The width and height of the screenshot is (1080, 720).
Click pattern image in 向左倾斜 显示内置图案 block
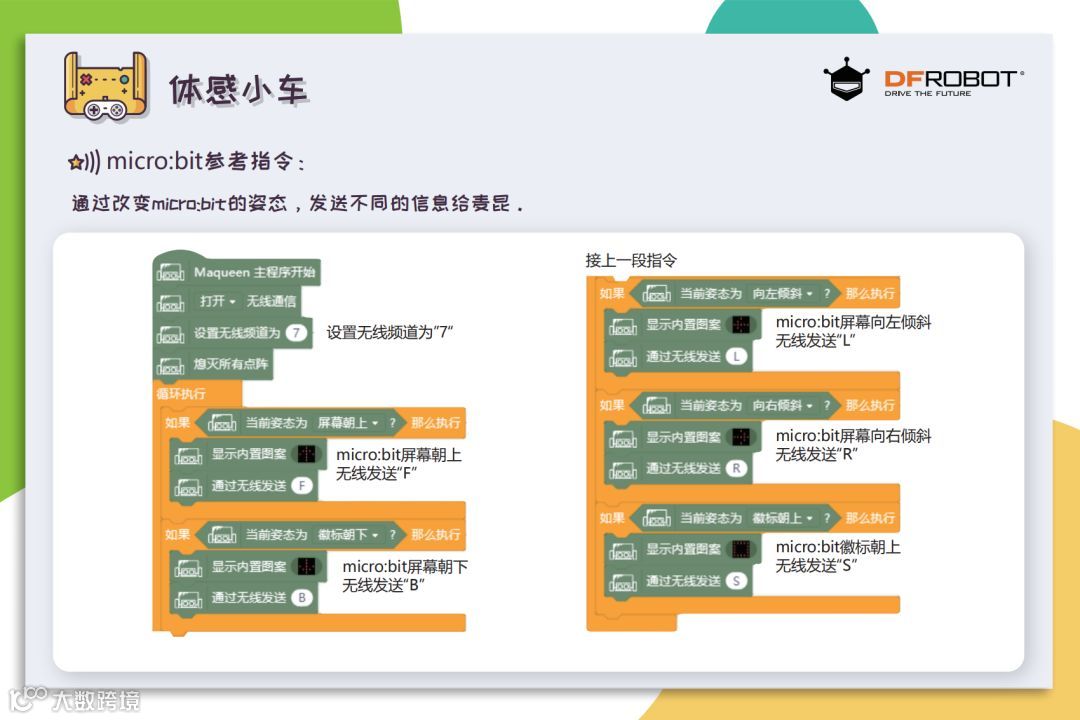(741, 325)
